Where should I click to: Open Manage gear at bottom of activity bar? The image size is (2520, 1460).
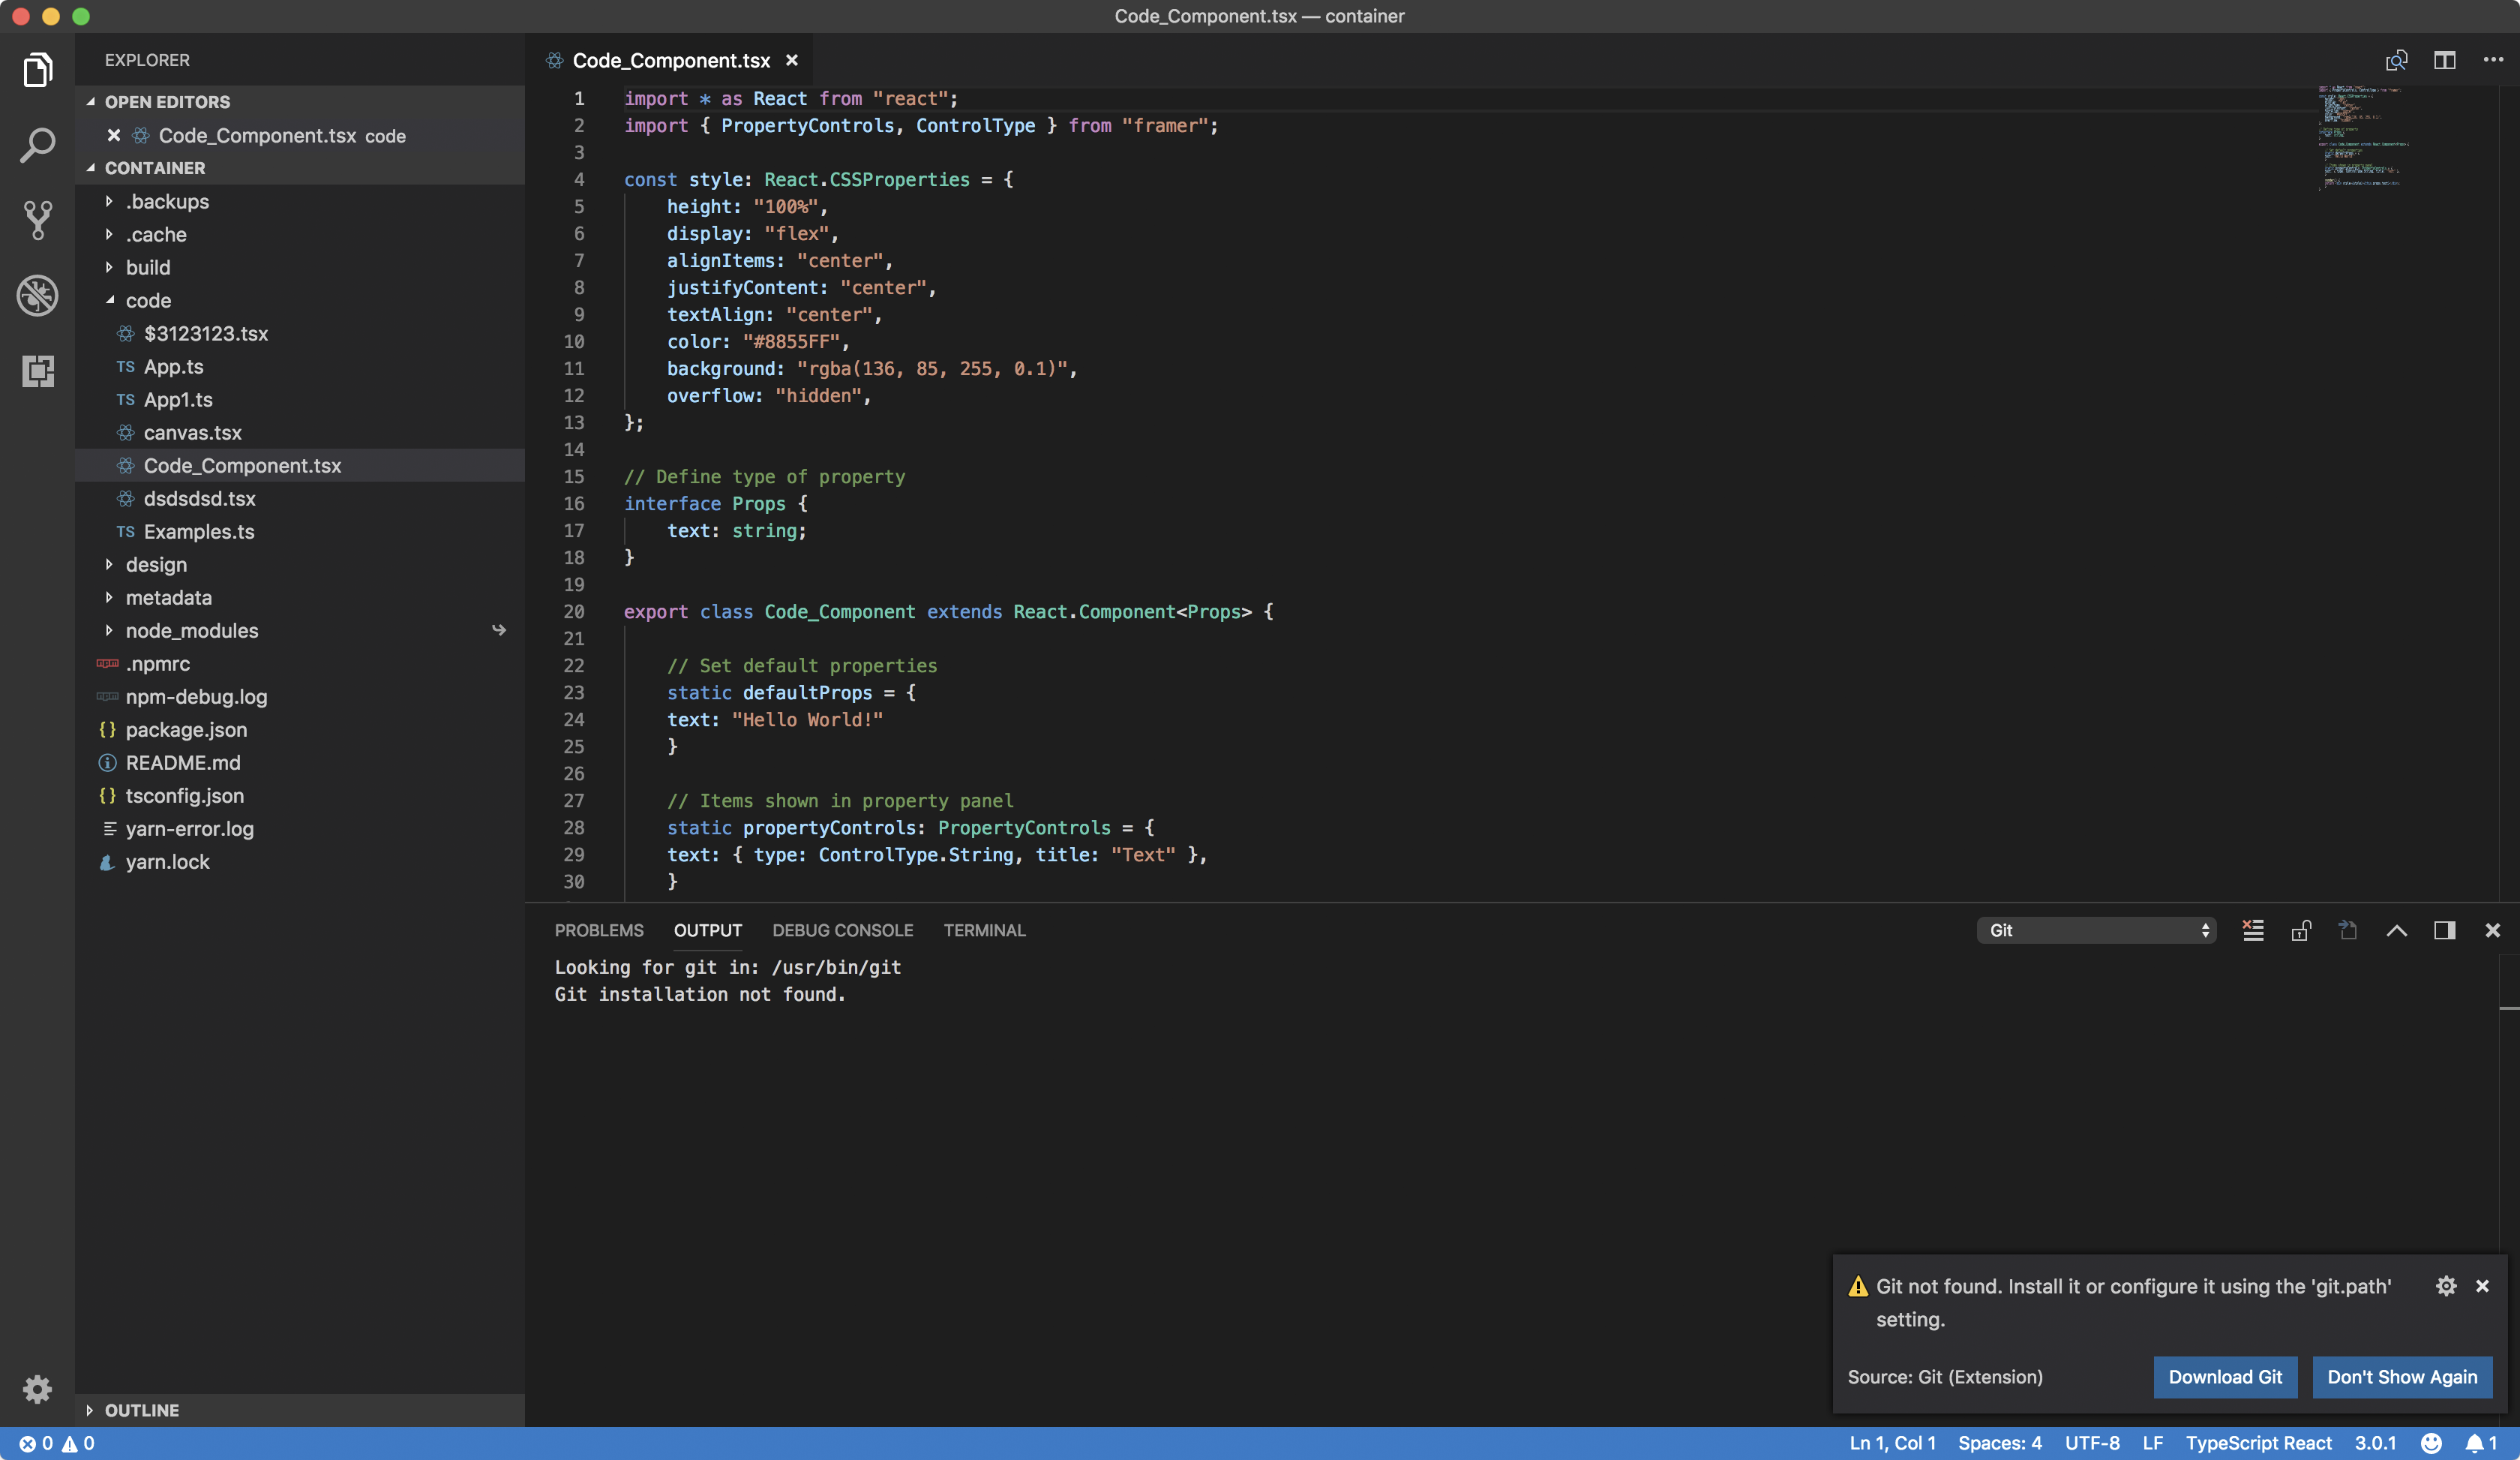coord(37,1388)
